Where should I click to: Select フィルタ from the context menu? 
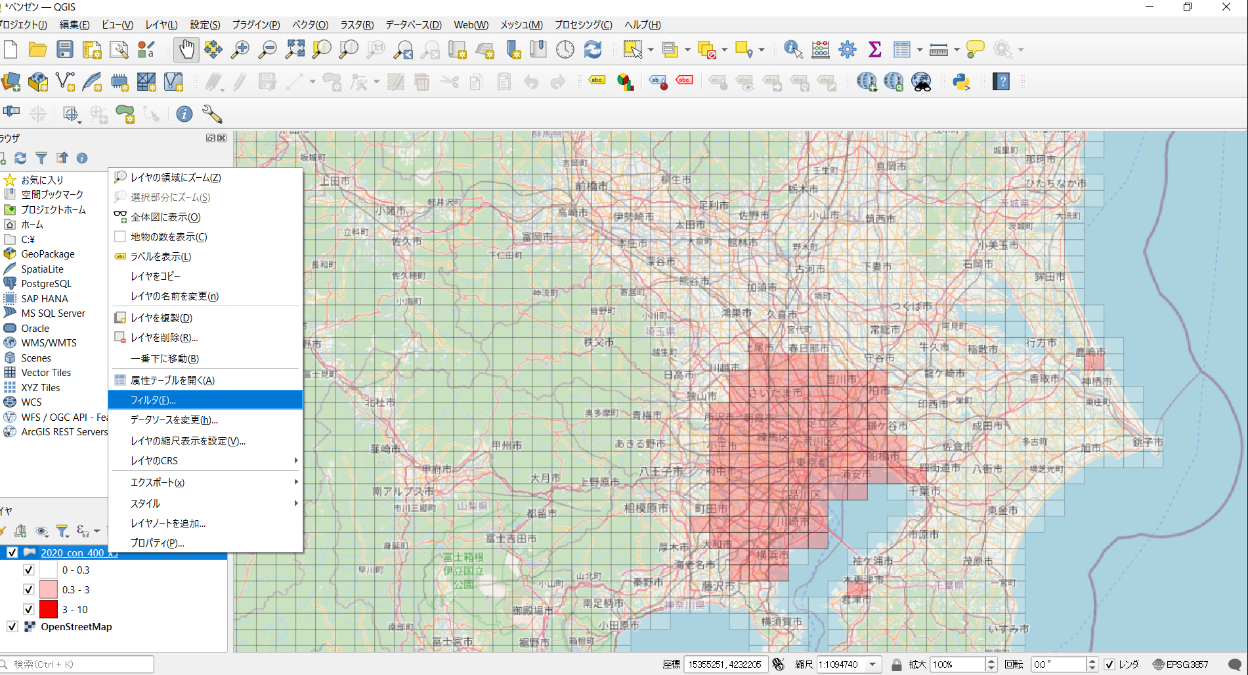(205, 400)
